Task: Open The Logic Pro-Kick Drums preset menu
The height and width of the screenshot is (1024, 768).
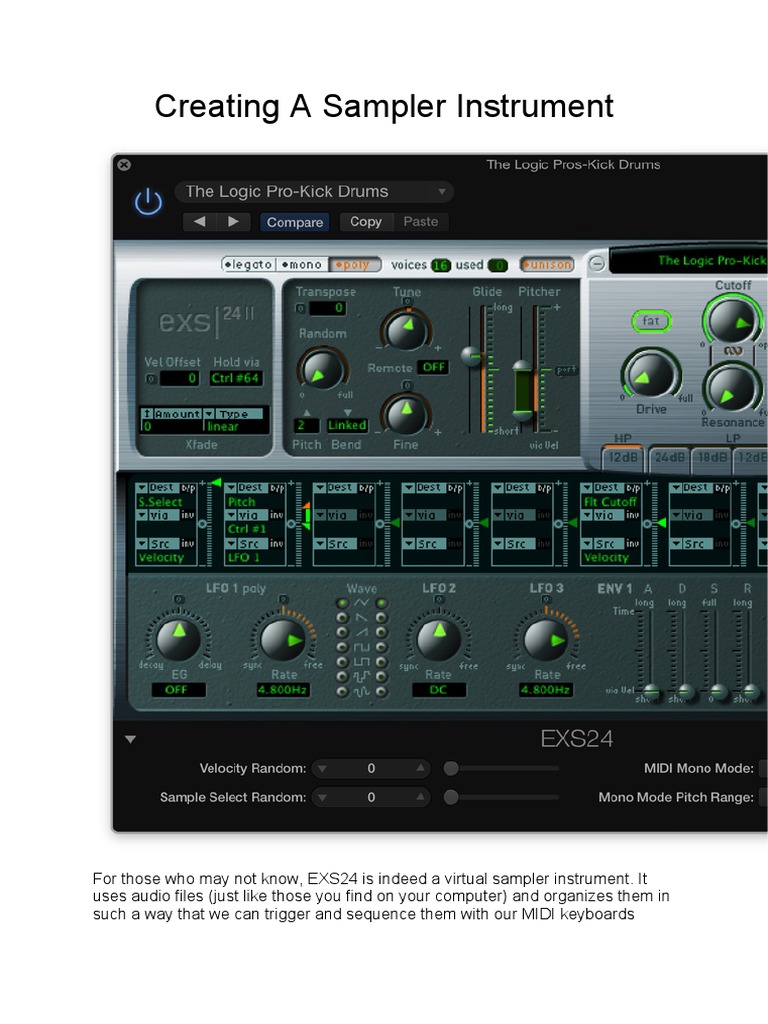Action: [314, 192]
